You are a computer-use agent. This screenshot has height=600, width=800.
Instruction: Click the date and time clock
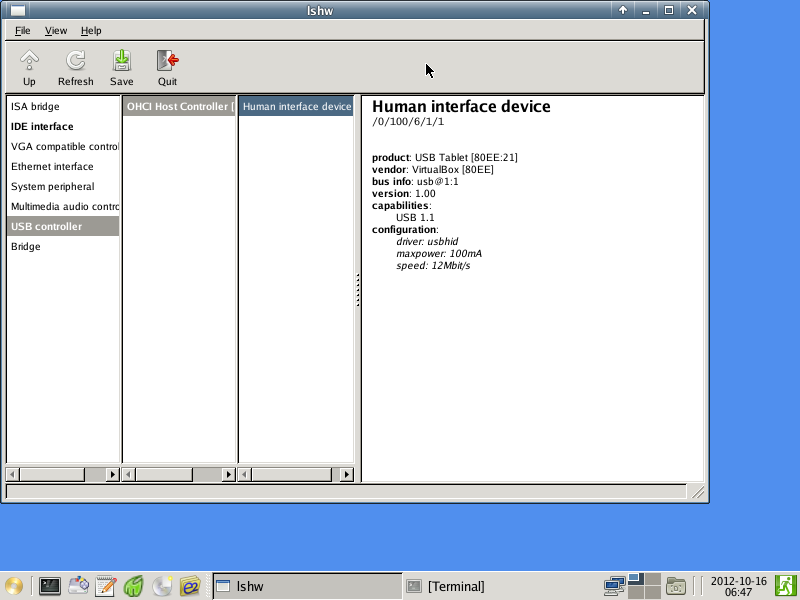pos(738,586)
